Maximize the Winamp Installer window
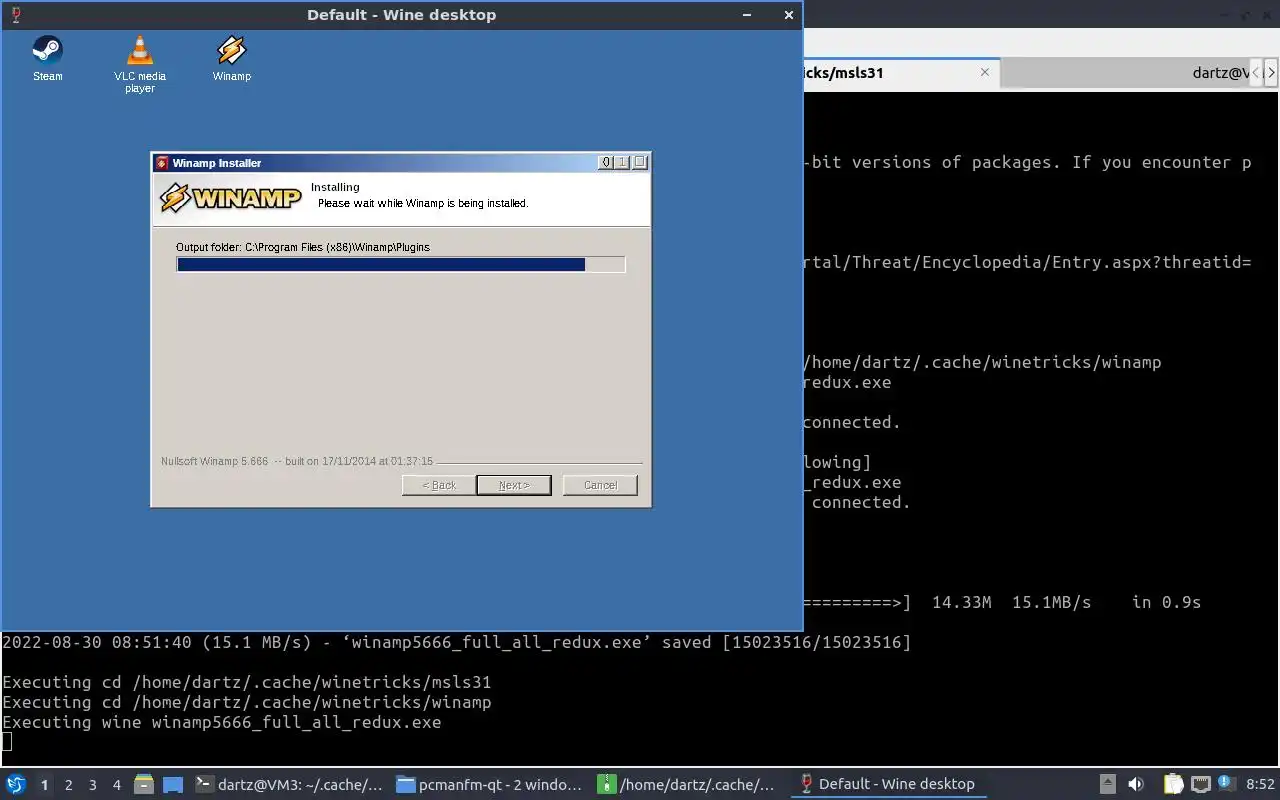 pos(623,162)
